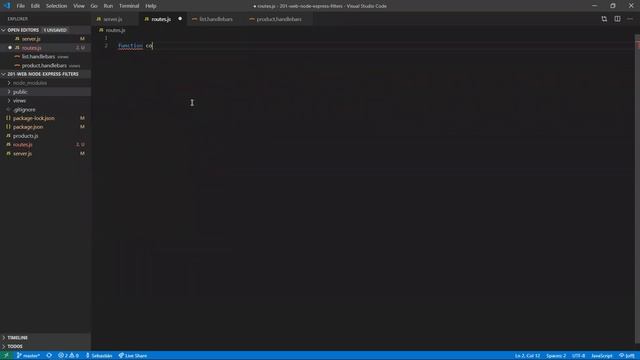Image resolution: width=640 pixels, height=360 pixels.
Task: Click the editor vertical scrollbar
Action: [637, 189]
